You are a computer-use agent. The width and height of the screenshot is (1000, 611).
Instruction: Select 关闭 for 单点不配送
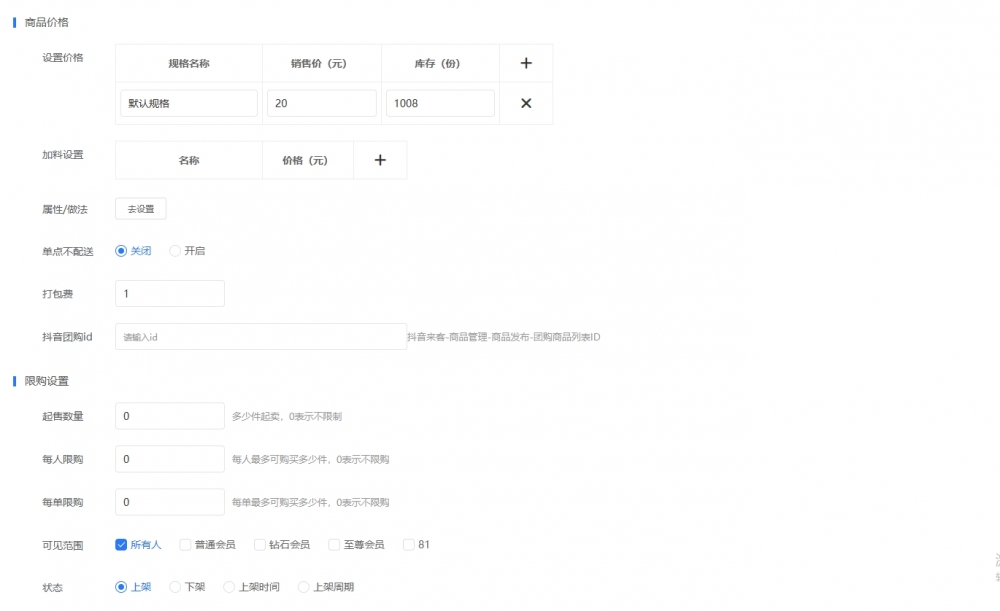tap(122, 251)
